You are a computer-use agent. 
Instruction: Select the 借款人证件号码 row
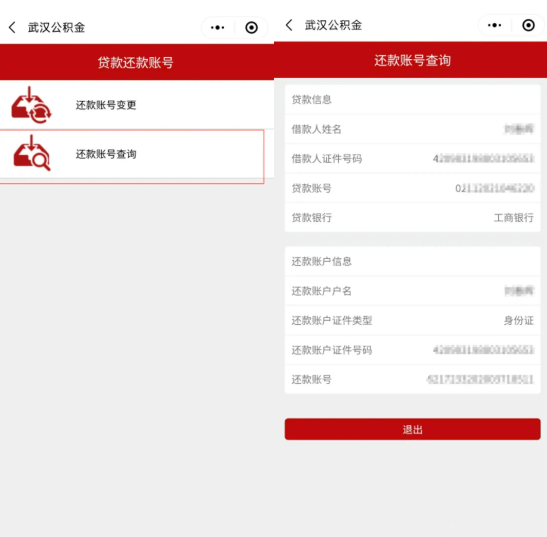pyautogui.click(x=412, y=159)
